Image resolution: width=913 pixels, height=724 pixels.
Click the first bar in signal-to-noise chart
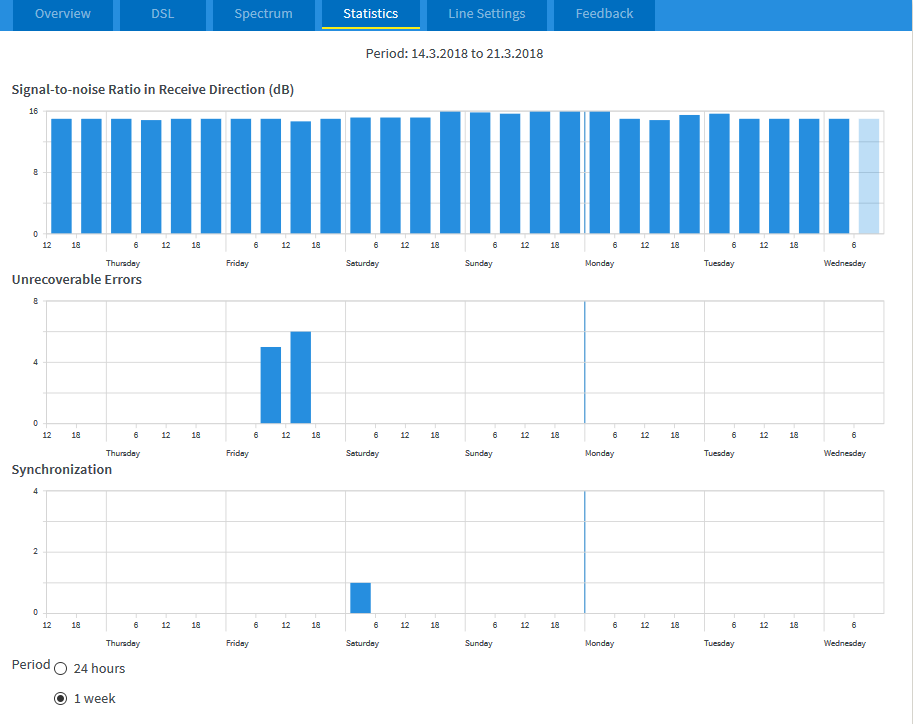click(61, 176)
